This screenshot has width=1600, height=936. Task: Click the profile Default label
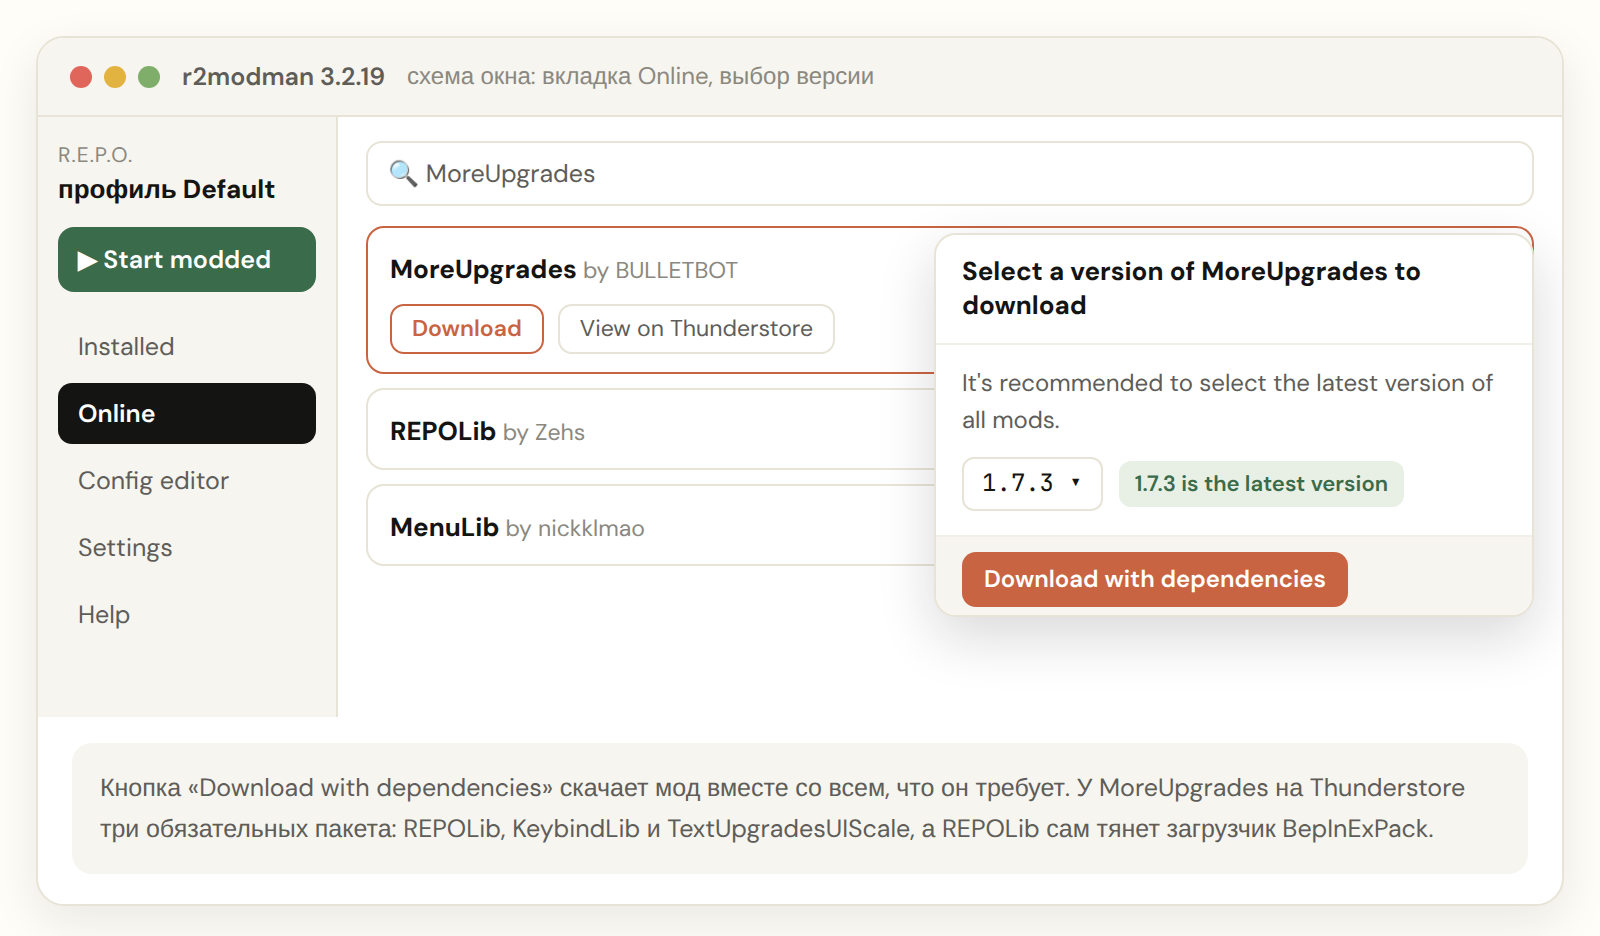[166, 190]
